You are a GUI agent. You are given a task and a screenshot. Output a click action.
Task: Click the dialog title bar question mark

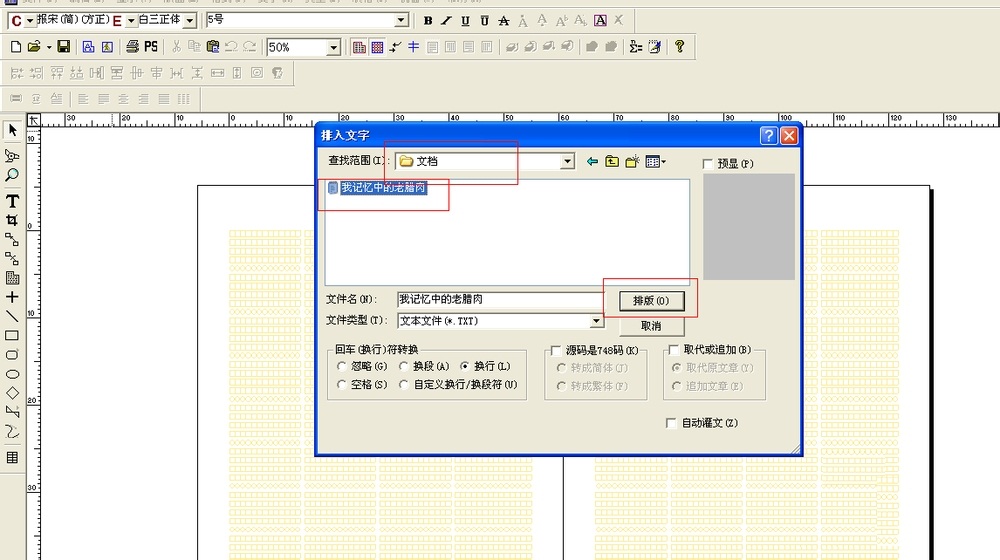(x=768, y=135)
